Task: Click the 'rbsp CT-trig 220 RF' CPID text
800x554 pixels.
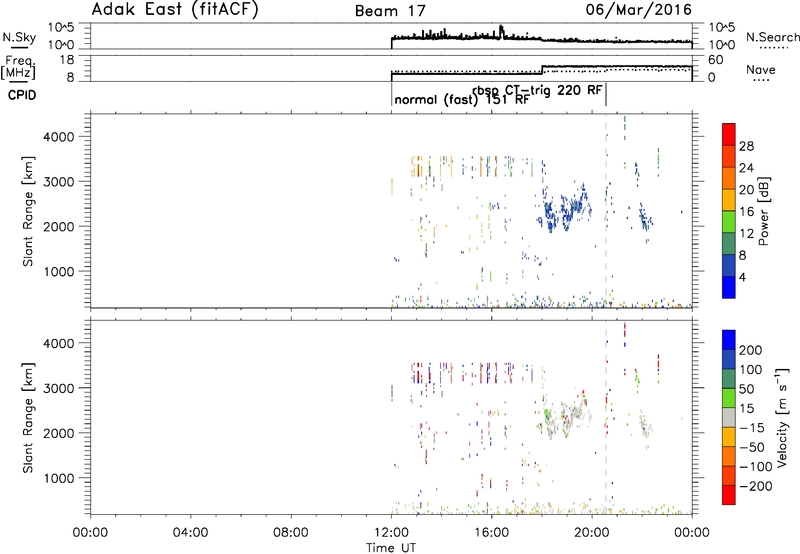Action: pyautogui.click(x=537, y=90)
